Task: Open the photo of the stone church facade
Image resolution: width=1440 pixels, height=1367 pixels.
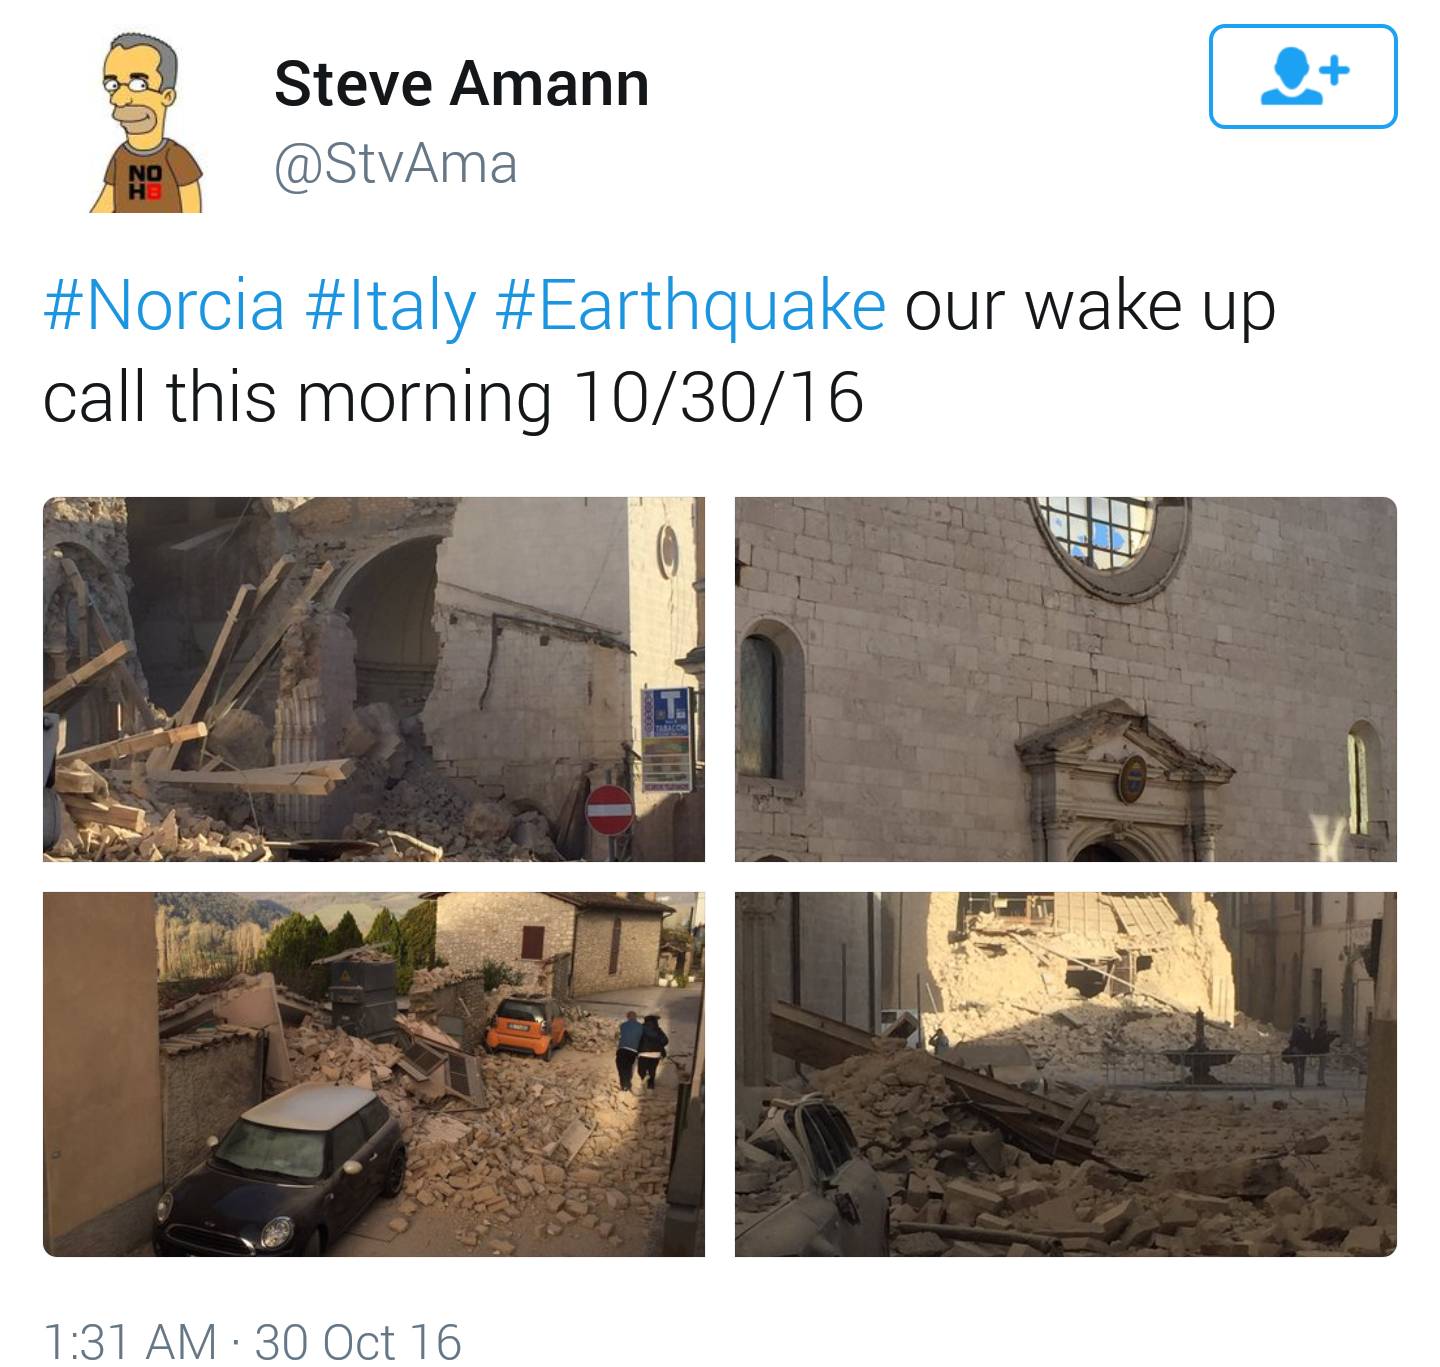Action: [1066, 679]
